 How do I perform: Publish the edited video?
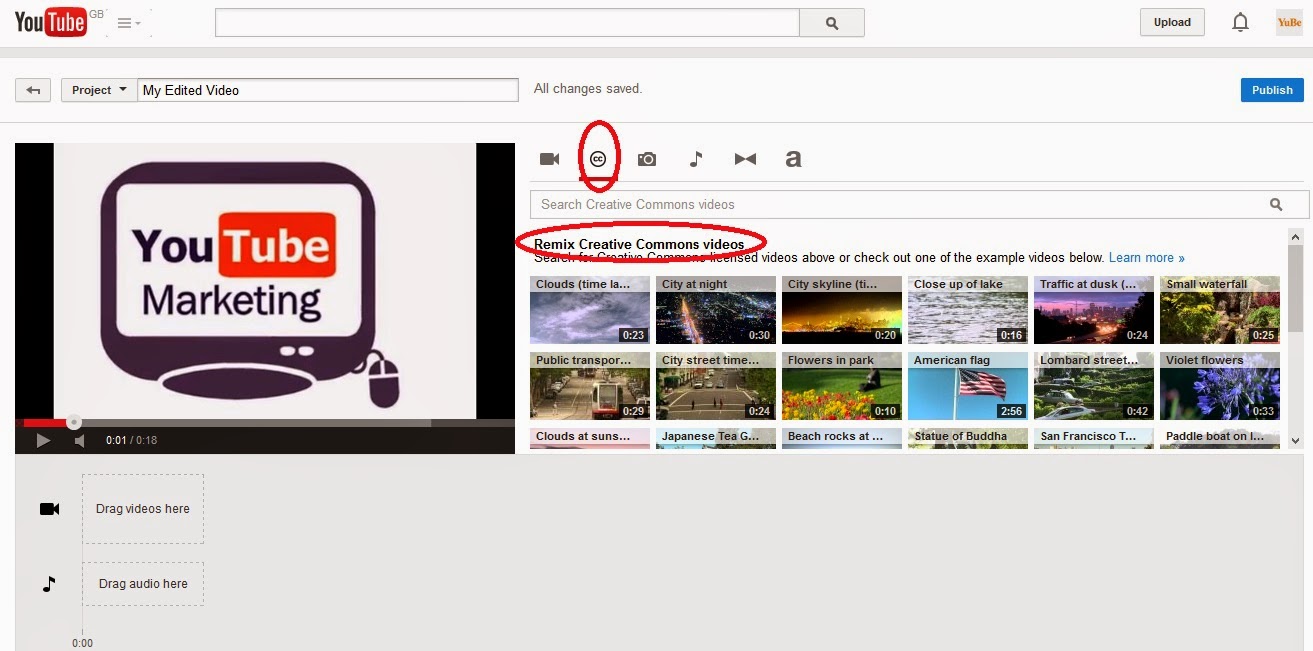point(1272,90)
